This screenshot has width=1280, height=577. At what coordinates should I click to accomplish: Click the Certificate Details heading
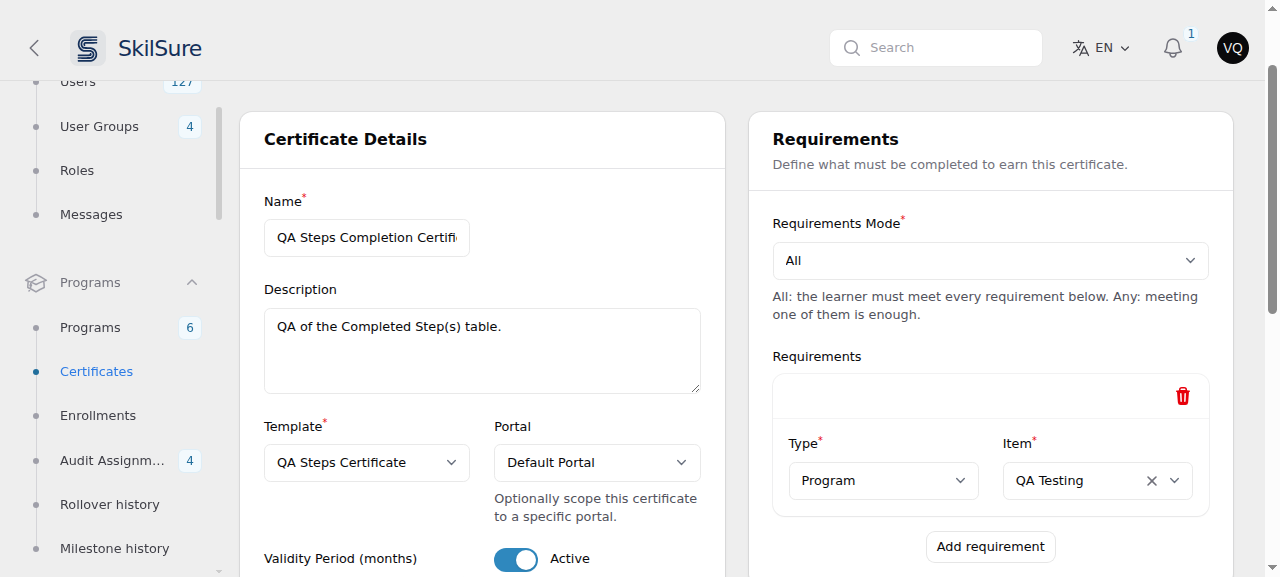coord(345,140)
